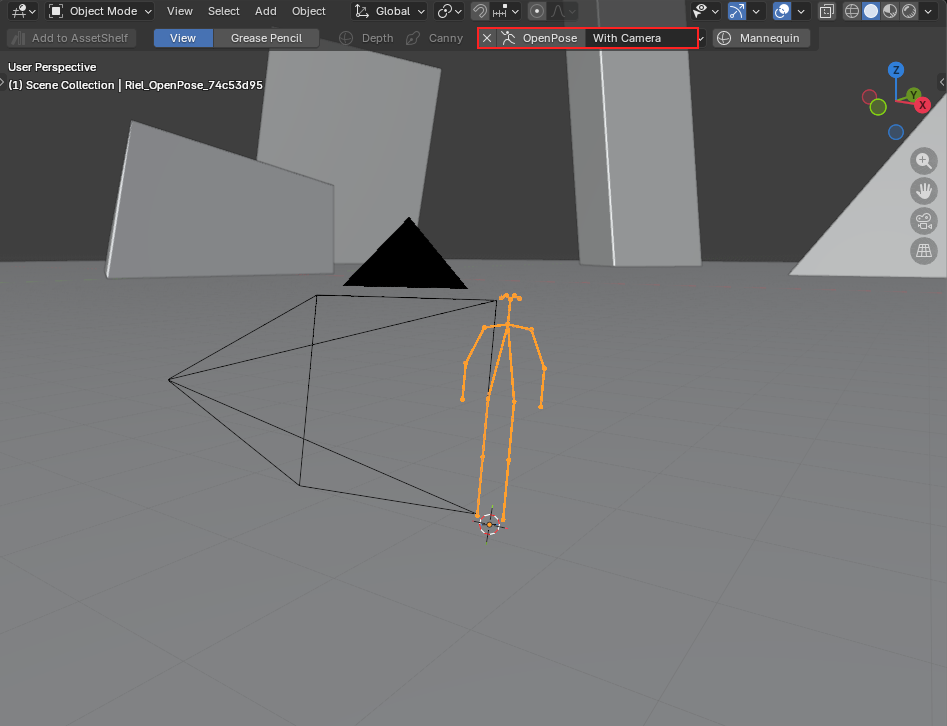This screenshot has width=947, height=726.
Task: Click the negative X axis gizmo circle
Action: [x=870, y=97]
